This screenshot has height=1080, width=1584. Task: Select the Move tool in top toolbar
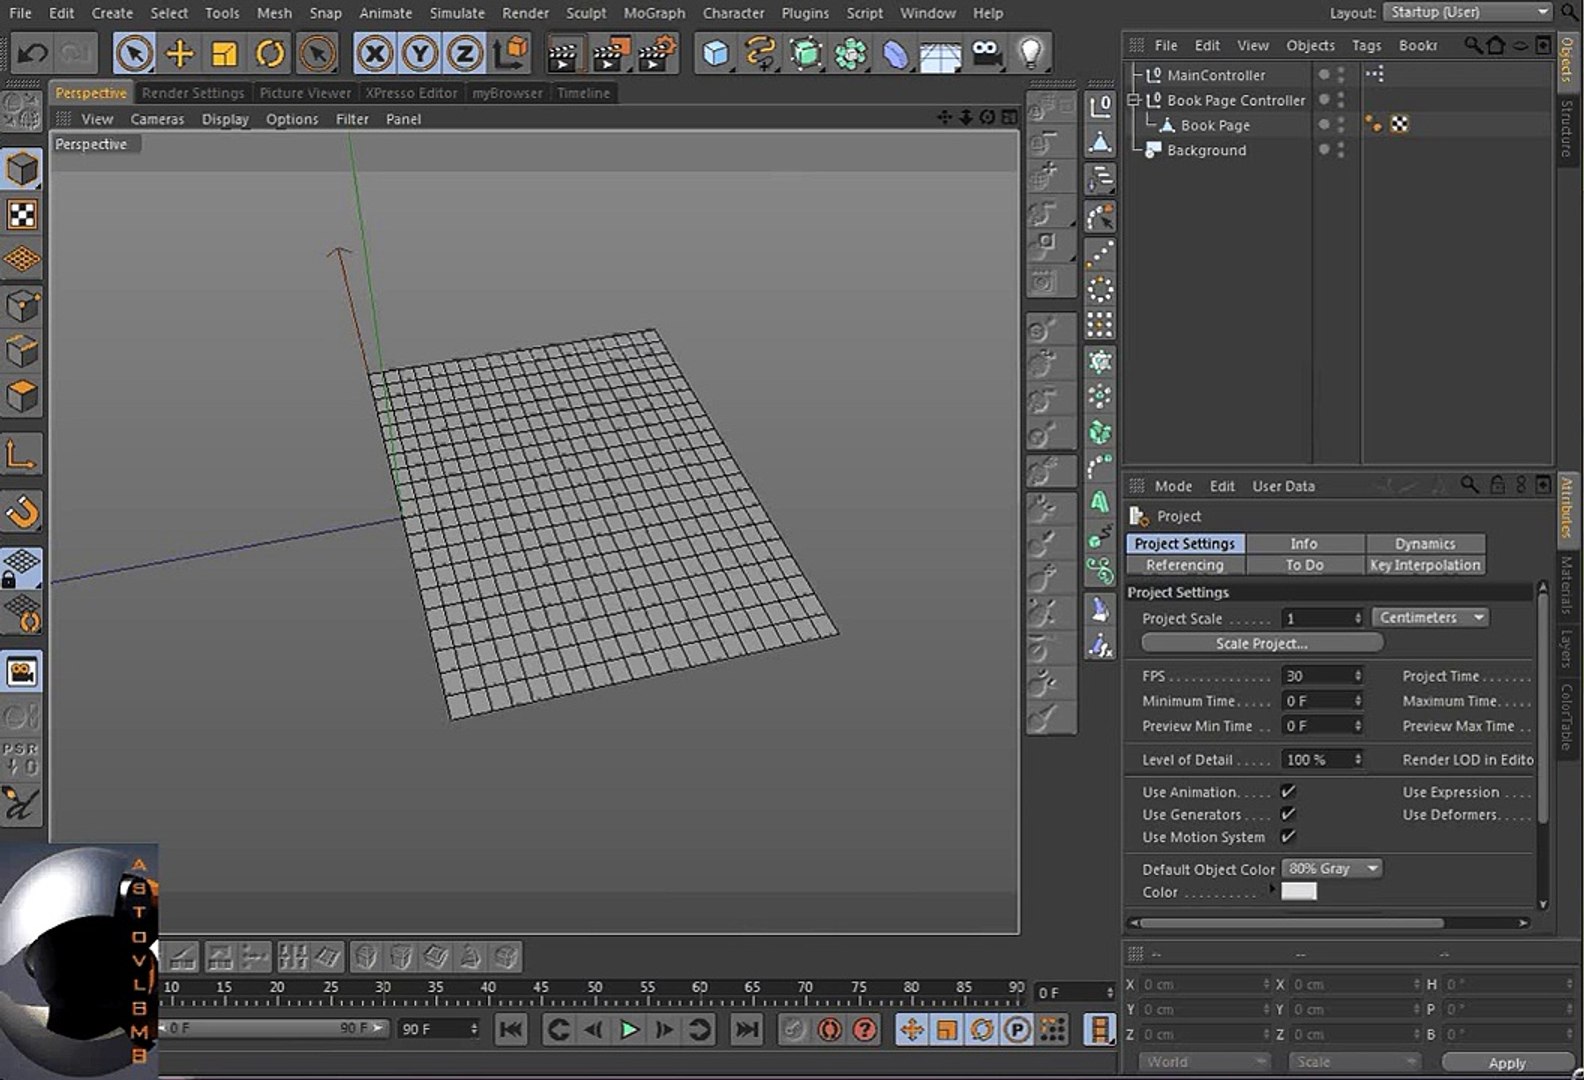pos(179,53)
